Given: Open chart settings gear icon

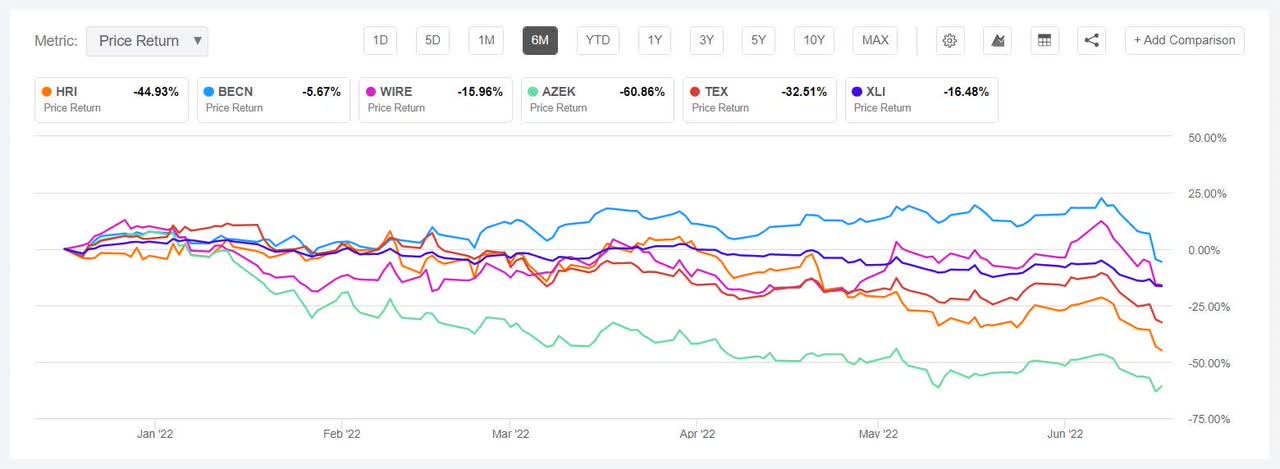Looking at the screenshot, I should (950, 41).
